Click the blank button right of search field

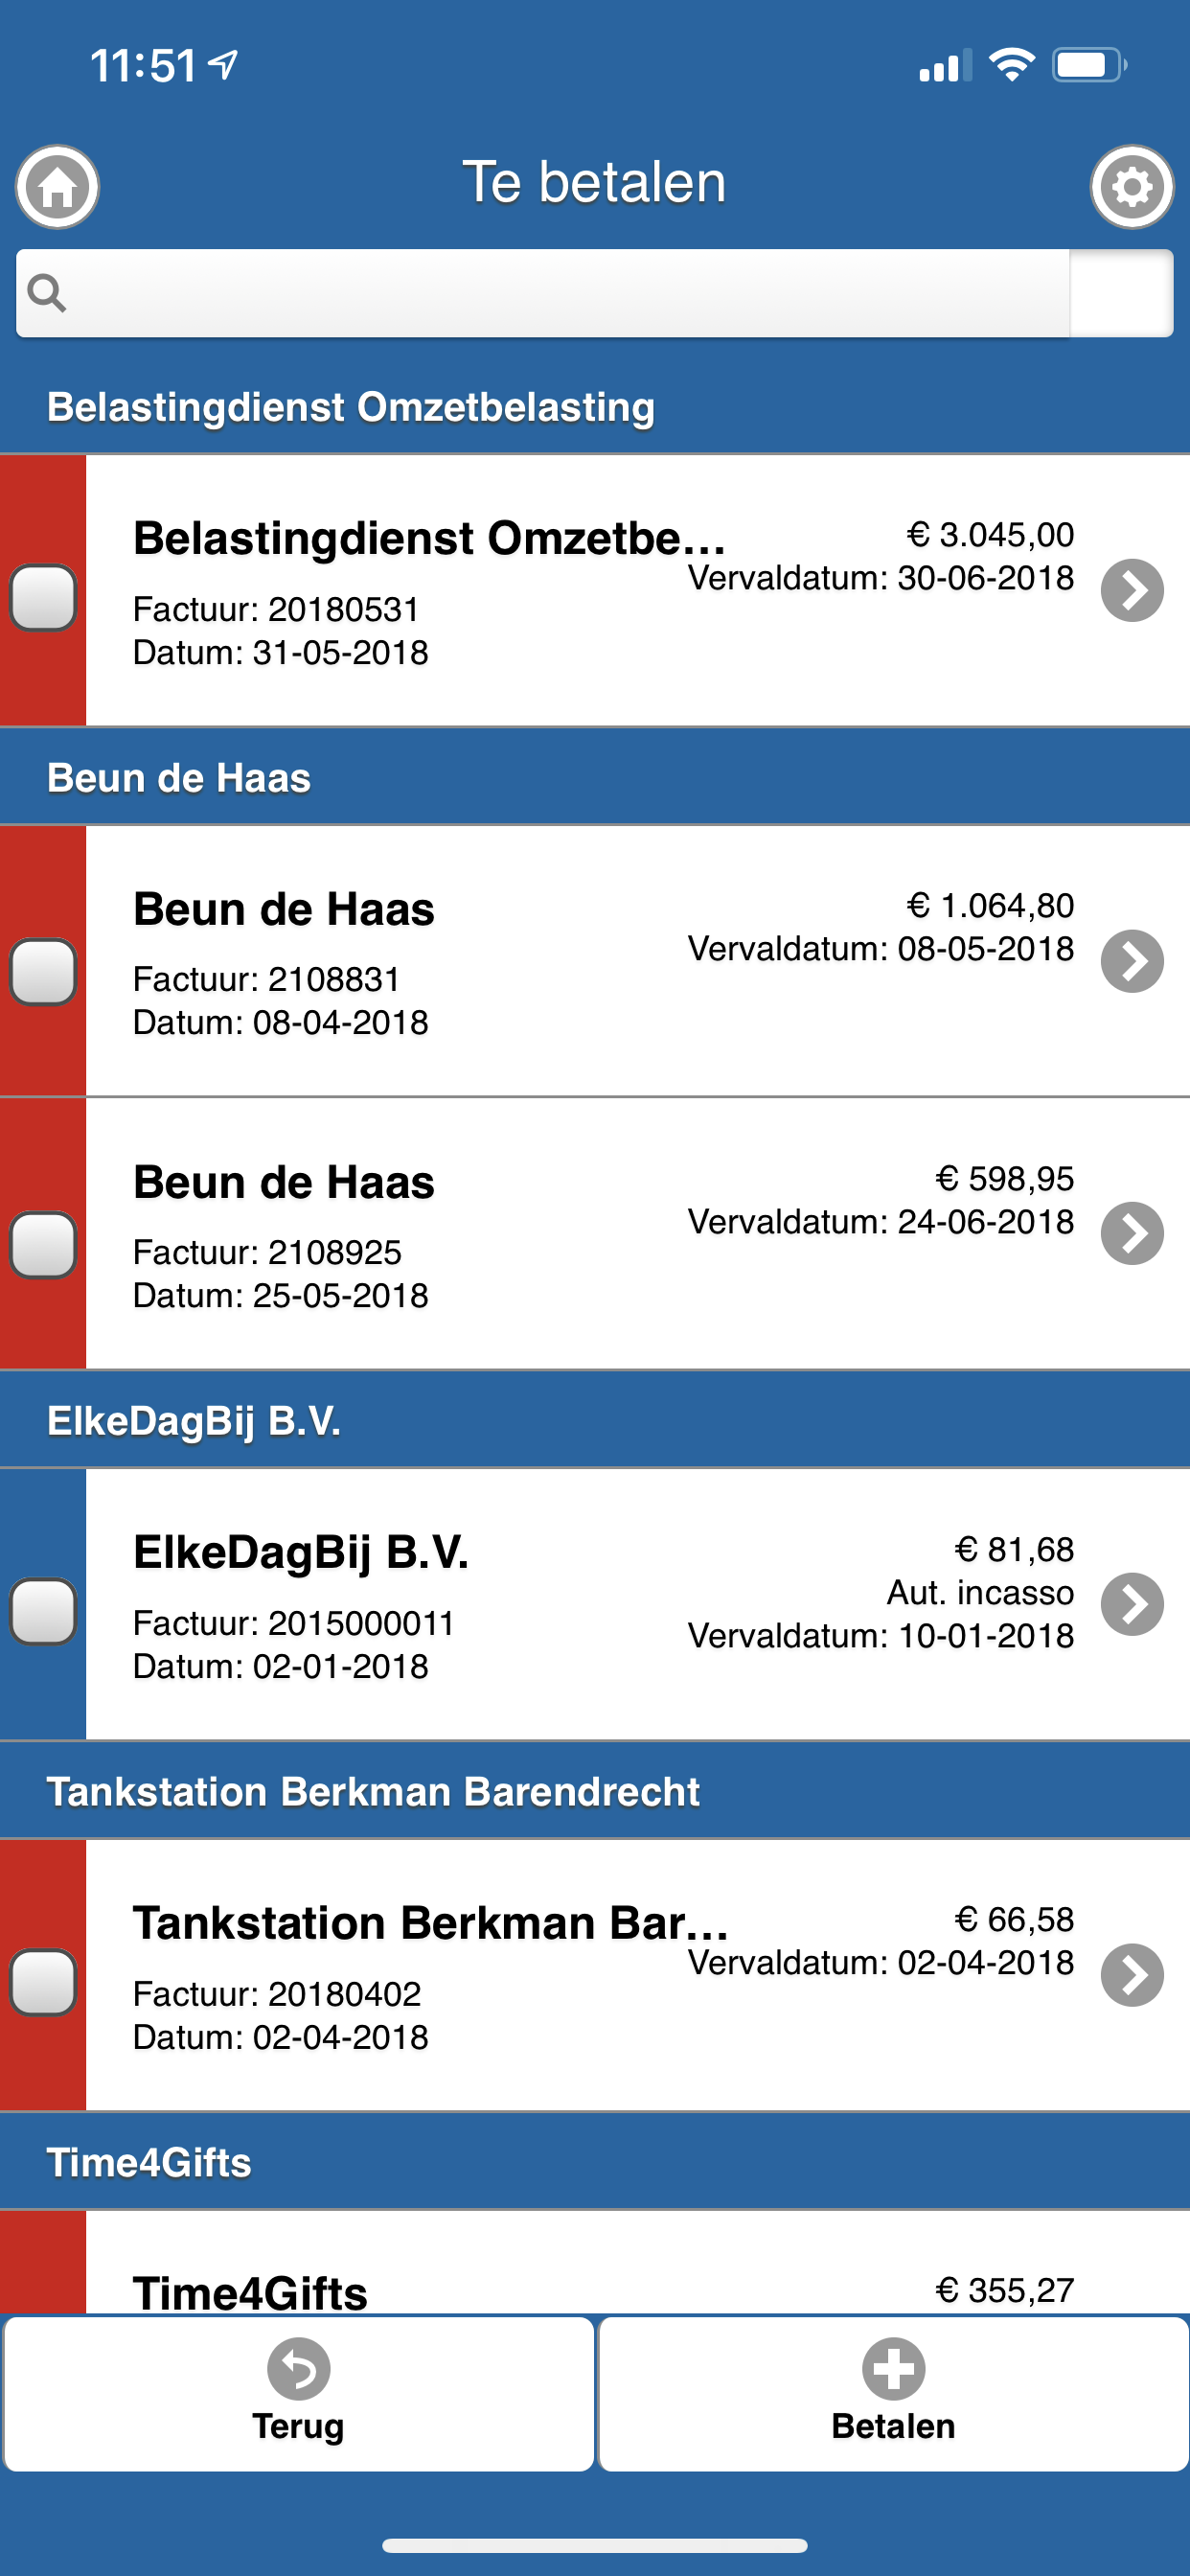(1121, 293)
